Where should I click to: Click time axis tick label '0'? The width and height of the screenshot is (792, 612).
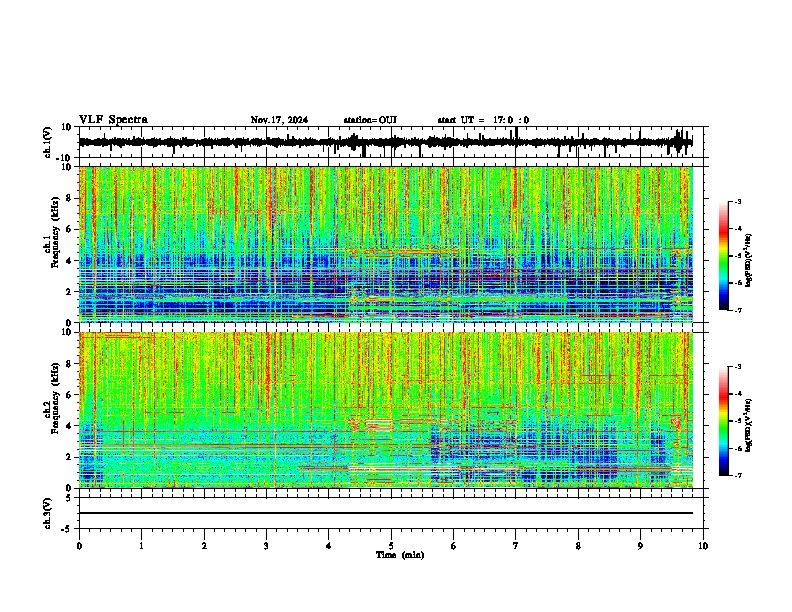pos(79,546)
